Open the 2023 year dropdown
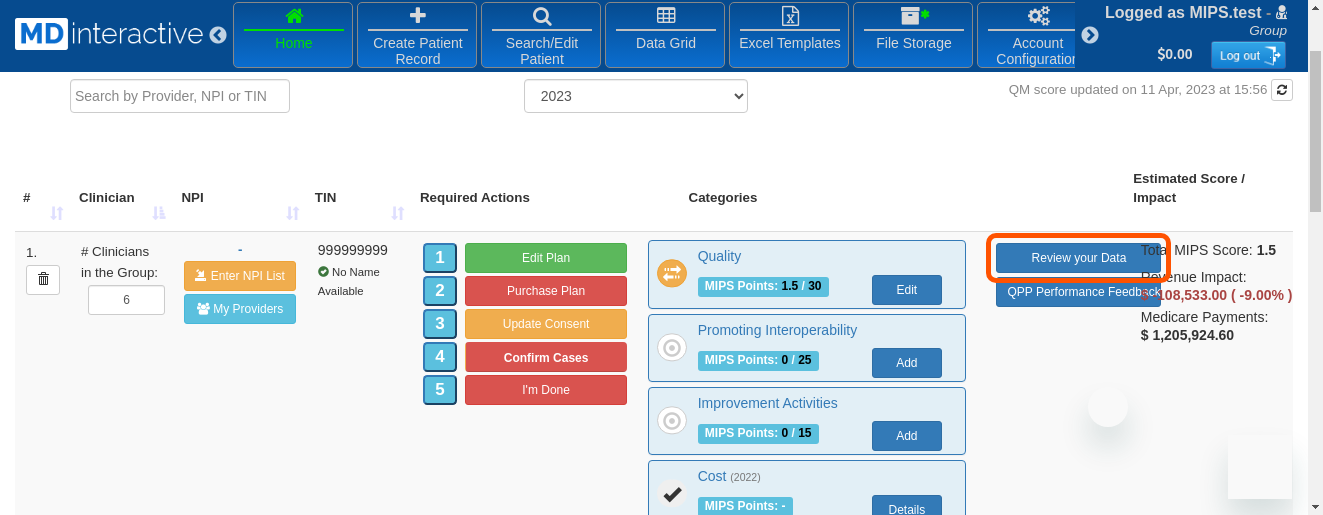The width and height of the screenshot is (1323, 515). 635,96
